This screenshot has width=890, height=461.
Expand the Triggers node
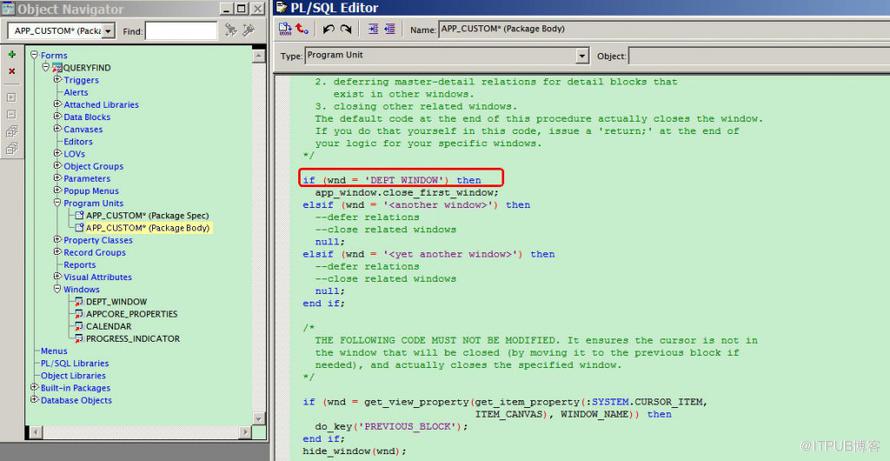coord(57,79)
